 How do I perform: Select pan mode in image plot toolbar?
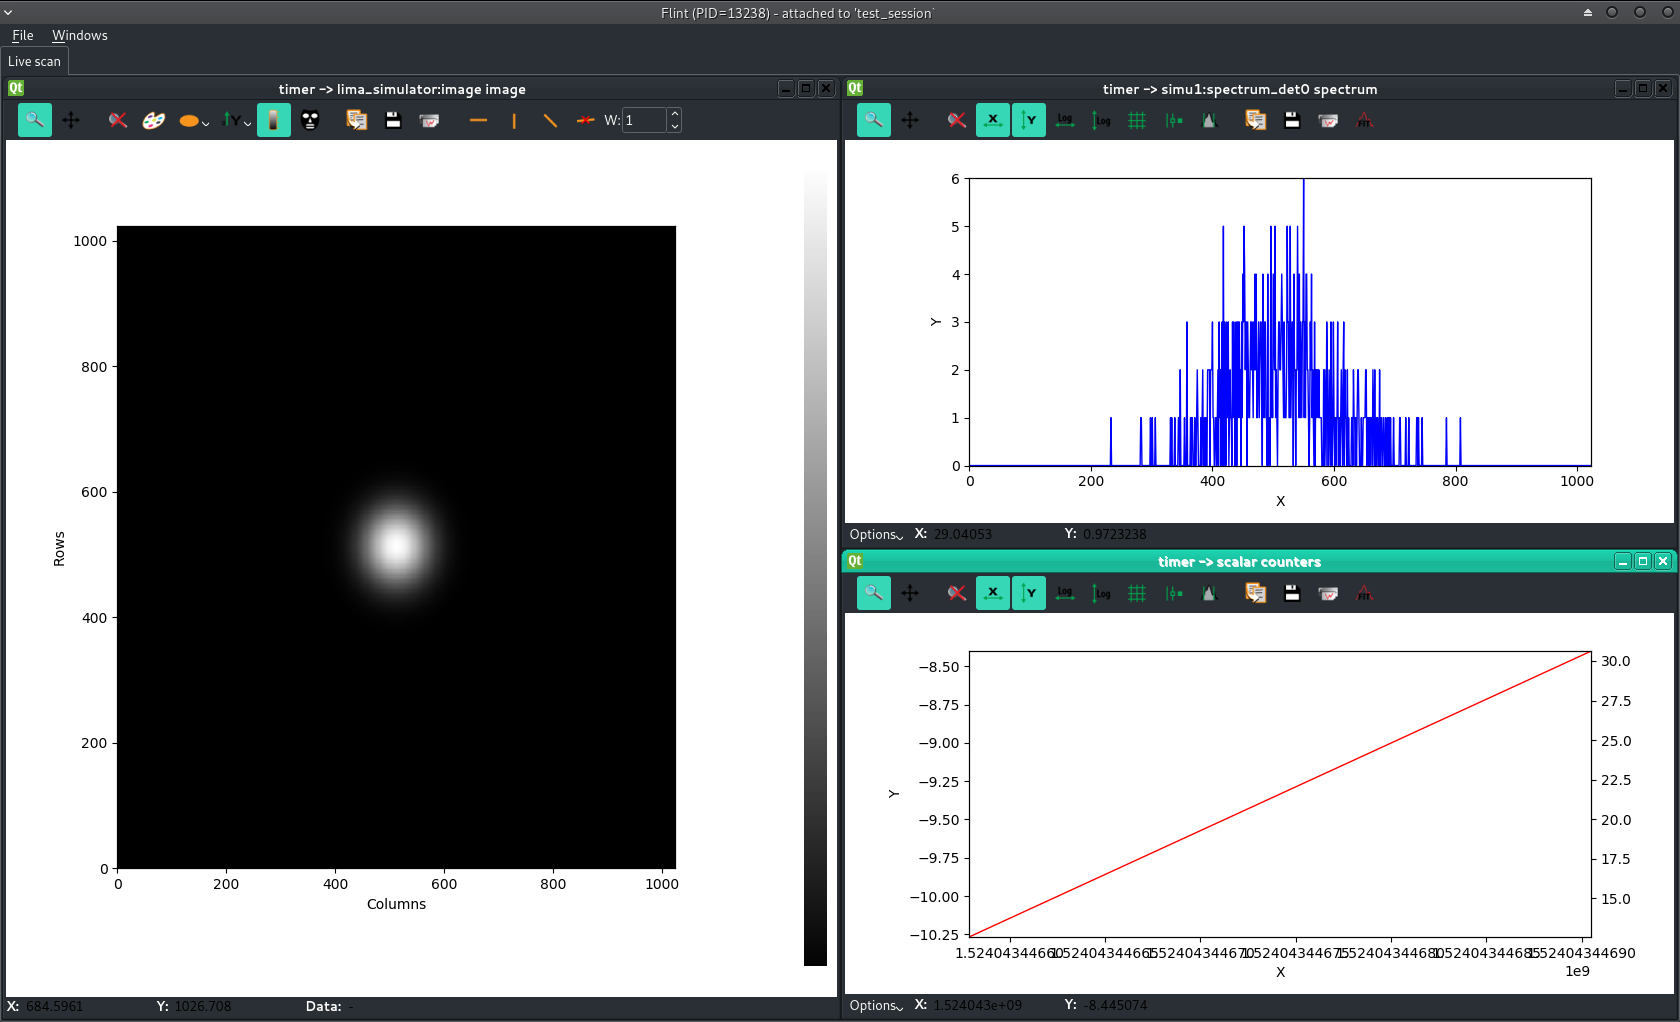coord(71,120)
